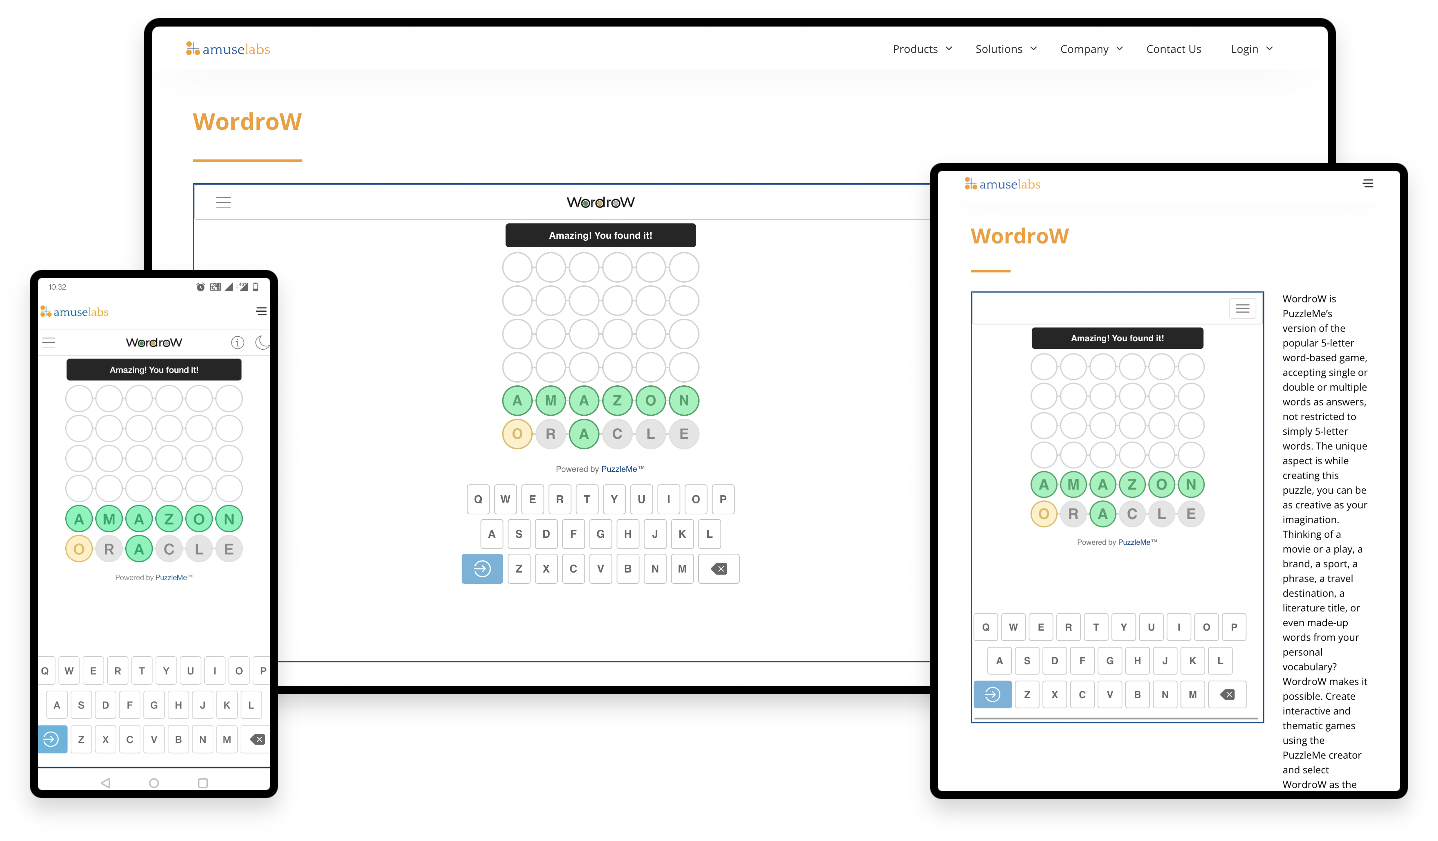
Task: Toggle the game menu button on the tablet
Action: pyautogui.click(x=1242, y=309)
